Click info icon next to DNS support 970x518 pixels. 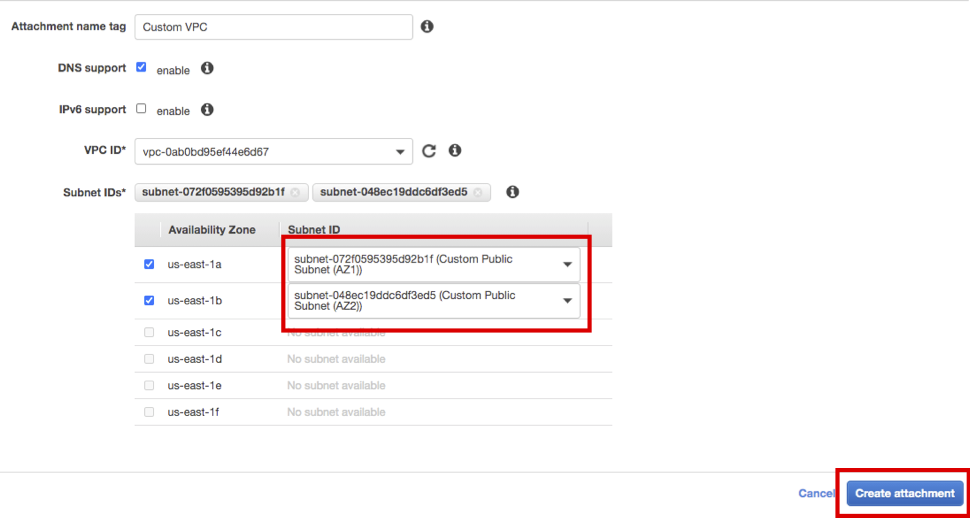(207, 69)
